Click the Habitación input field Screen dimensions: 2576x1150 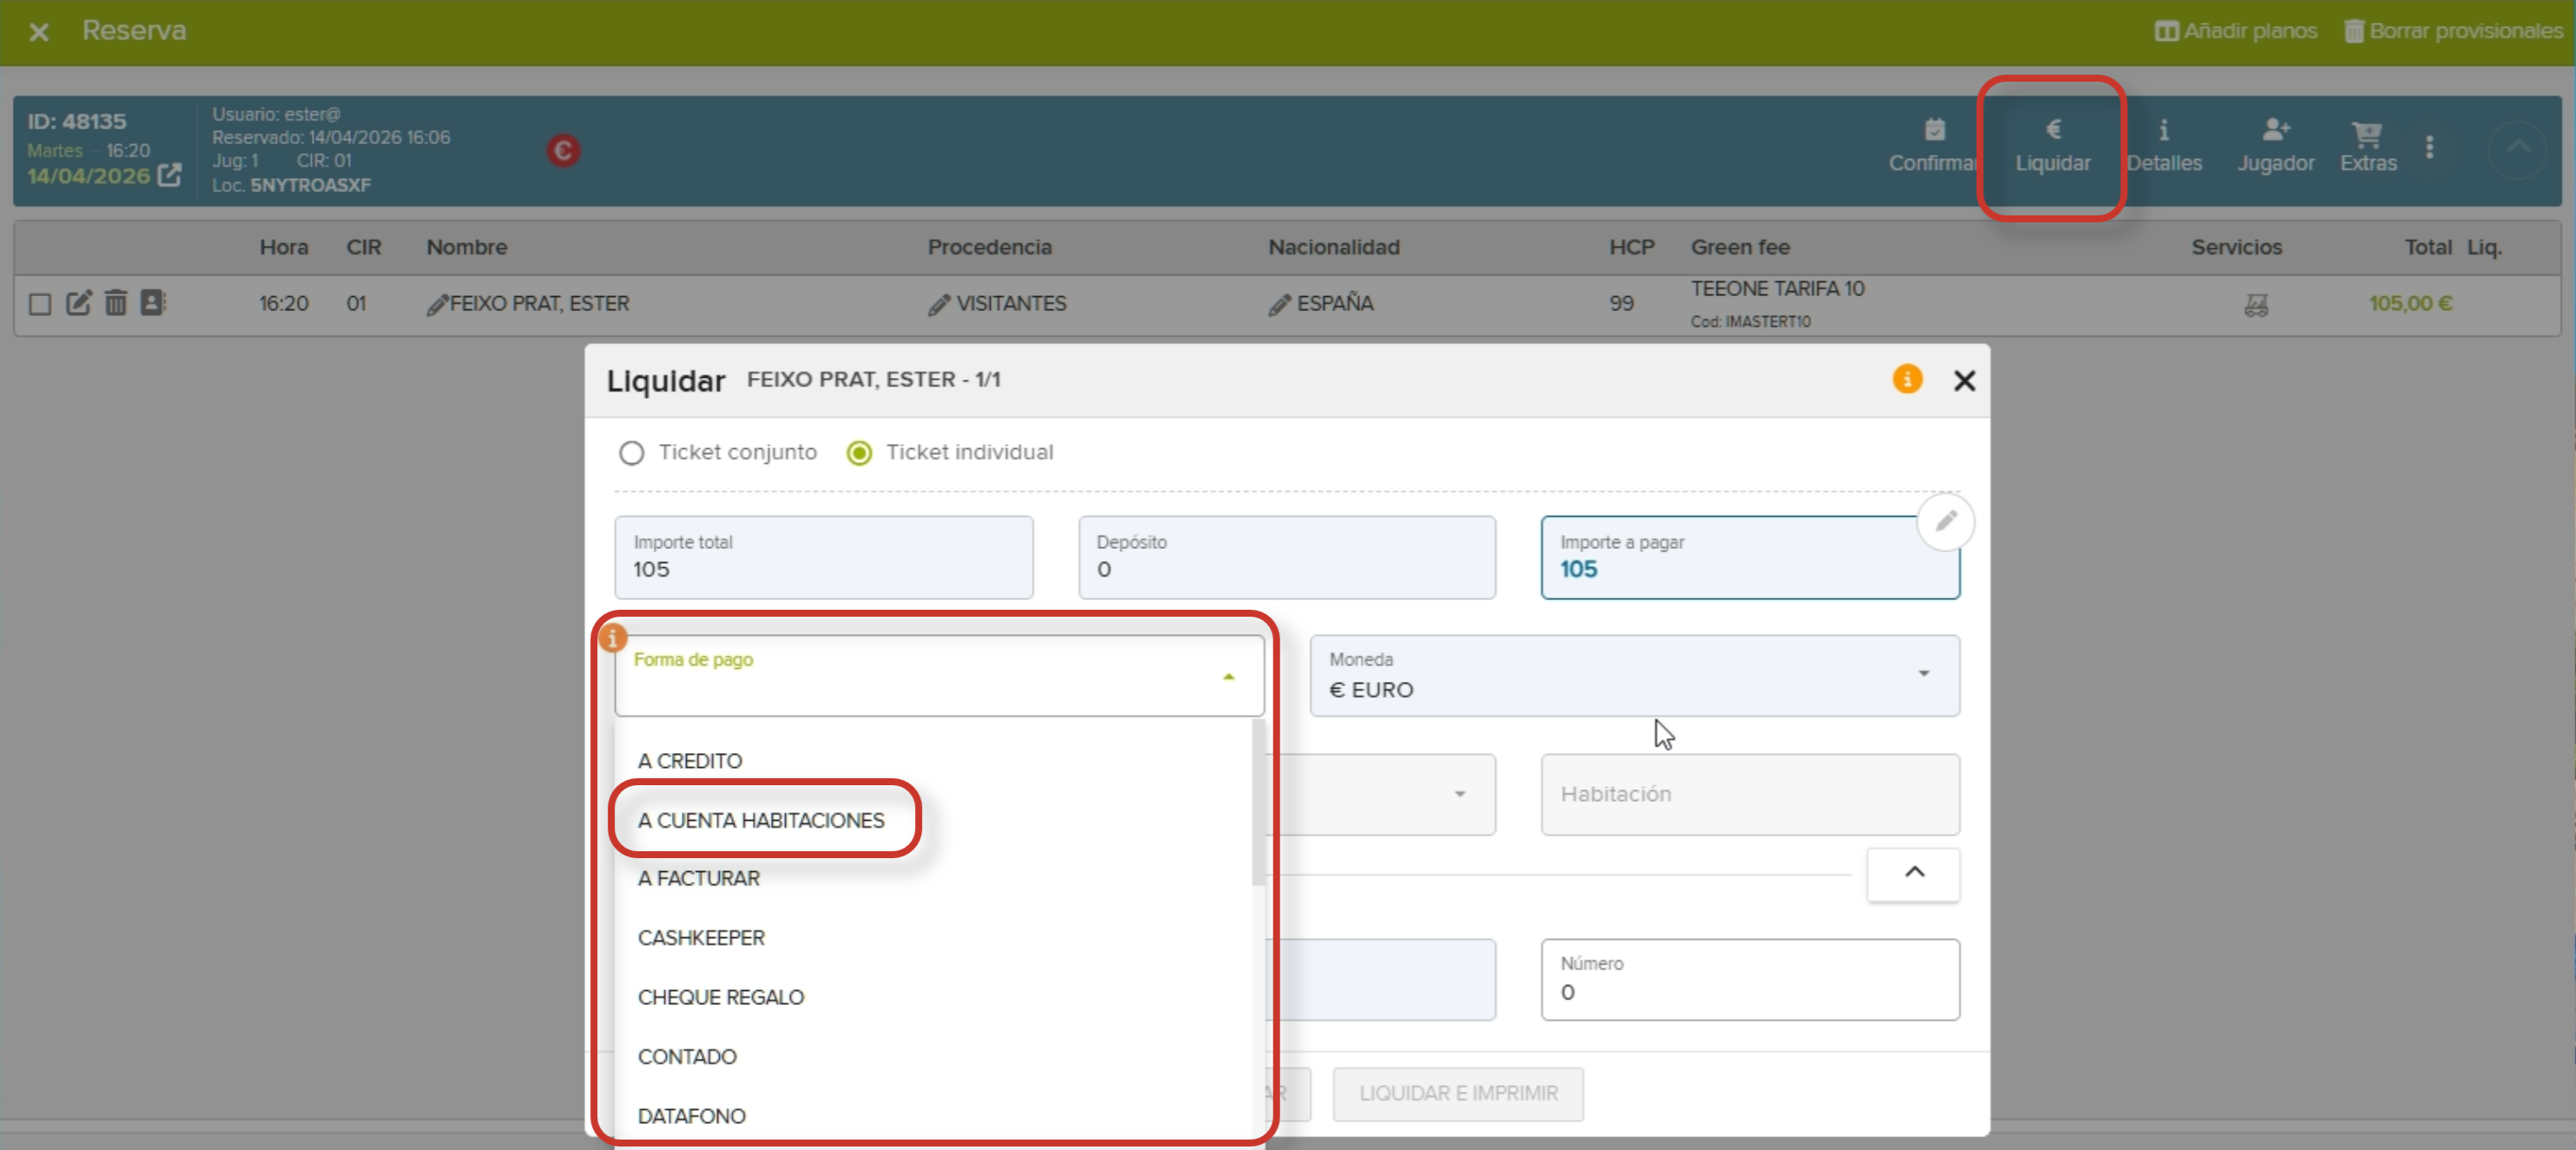click(x=1750, y=794)
